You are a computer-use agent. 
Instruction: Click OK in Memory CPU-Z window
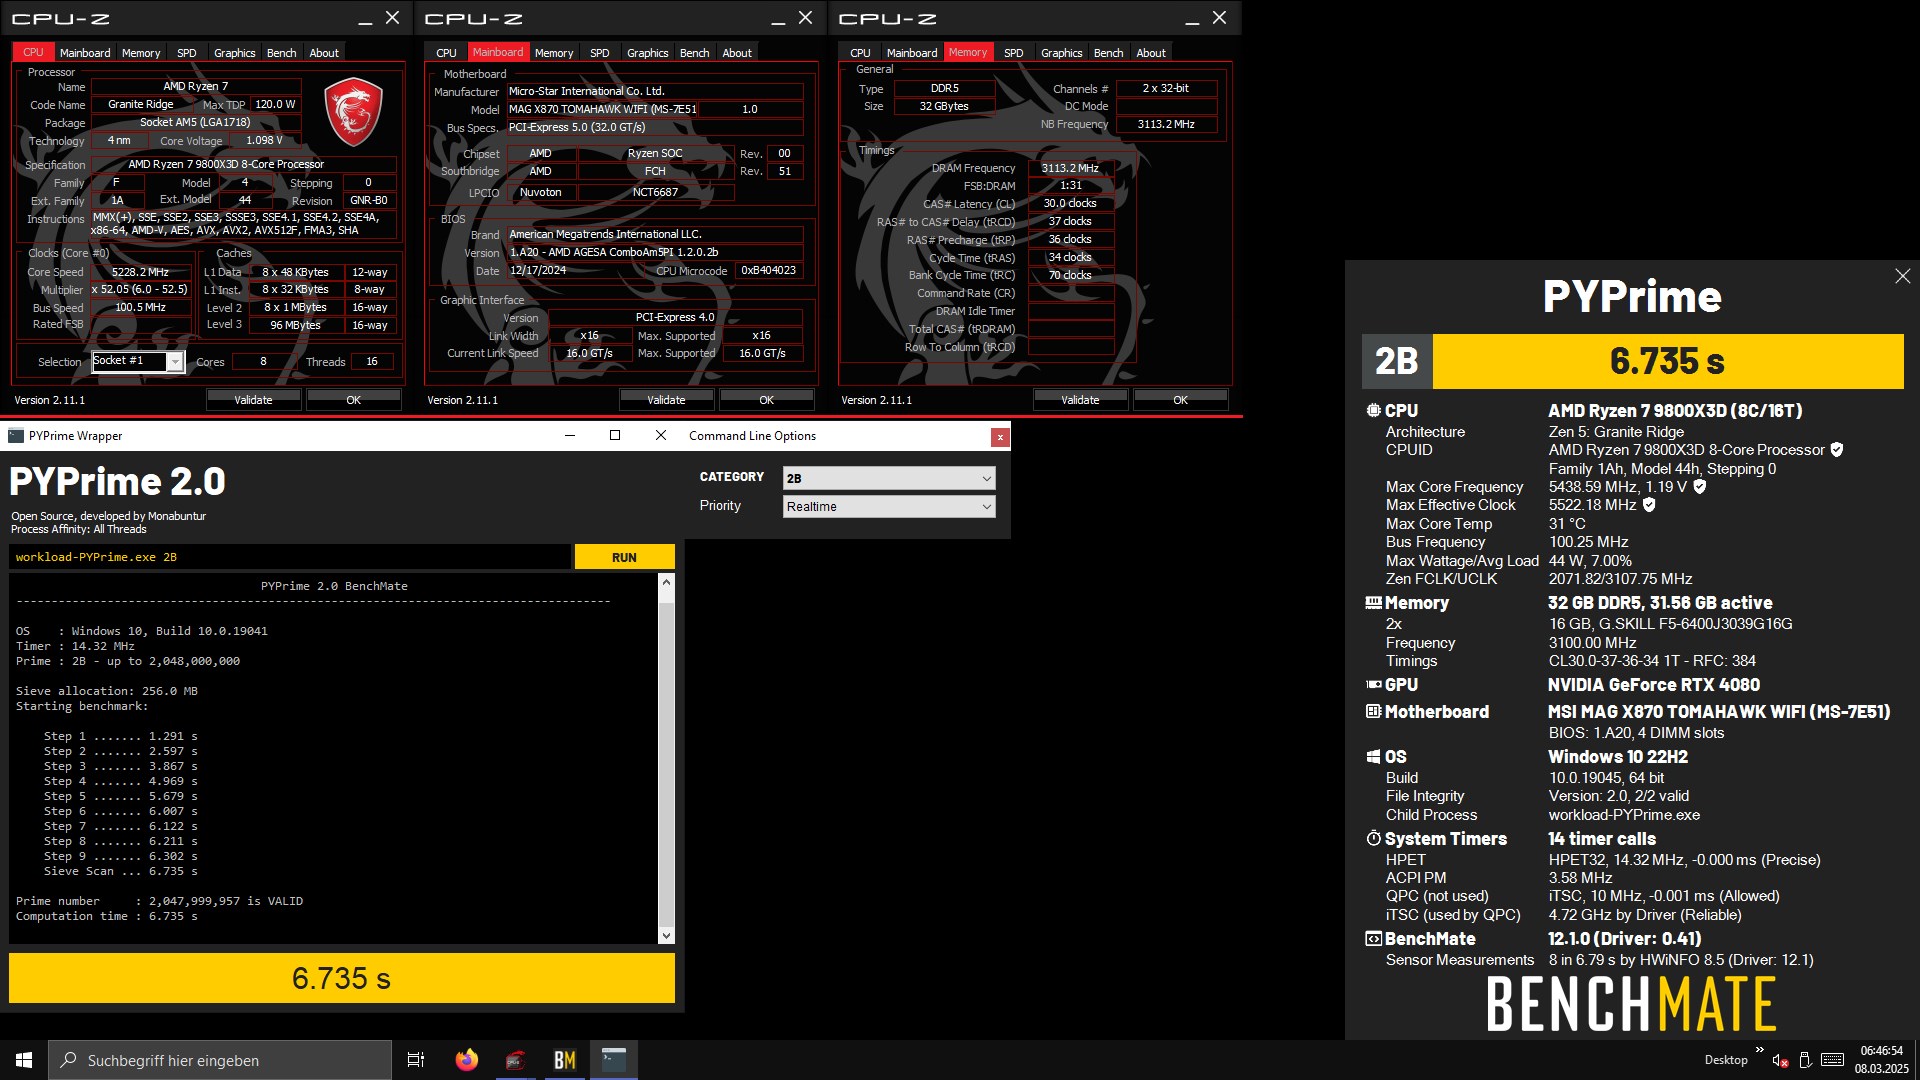click(1180, 400)
